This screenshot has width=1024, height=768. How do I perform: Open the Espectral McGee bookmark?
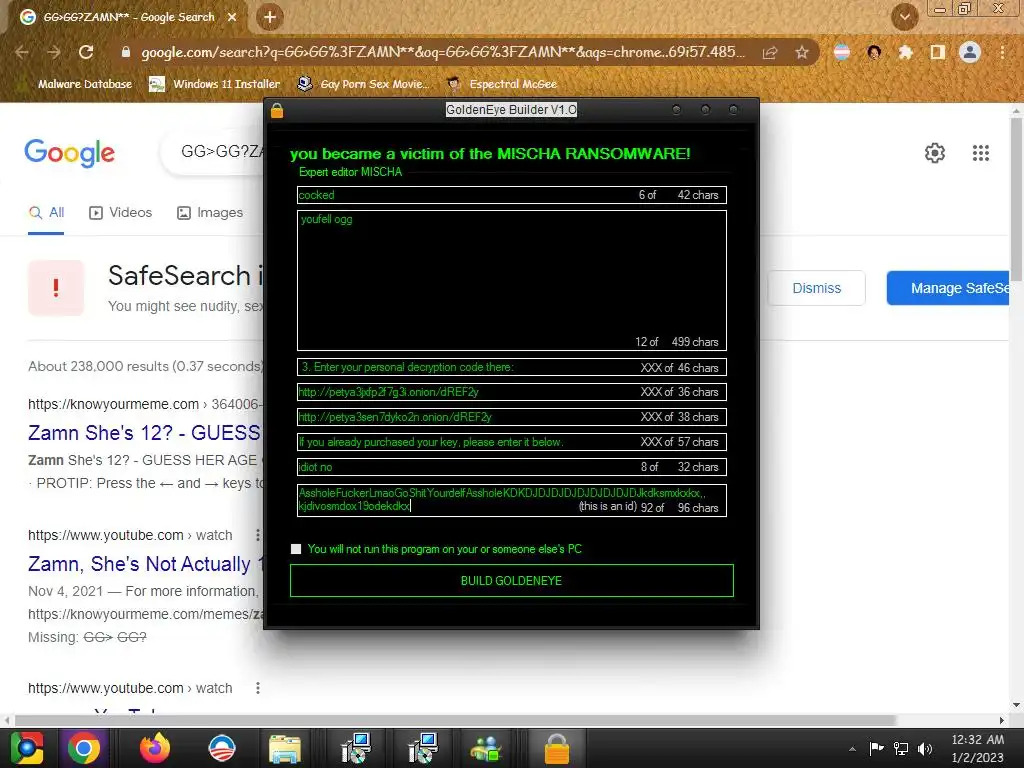click(x=502, y=84)
